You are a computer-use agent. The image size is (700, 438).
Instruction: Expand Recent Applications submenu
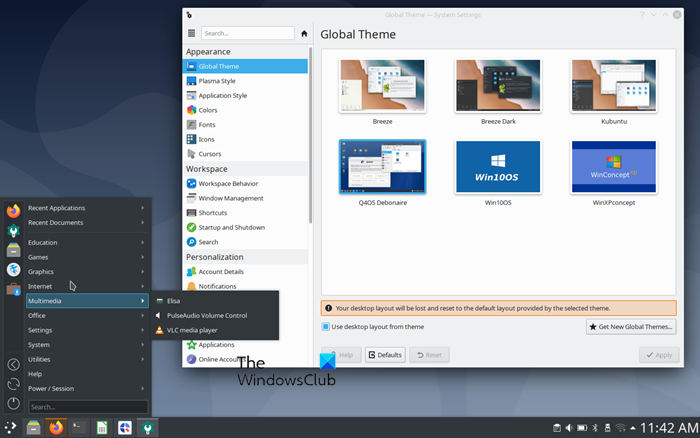pyautogui.click(x=87, y=208)
